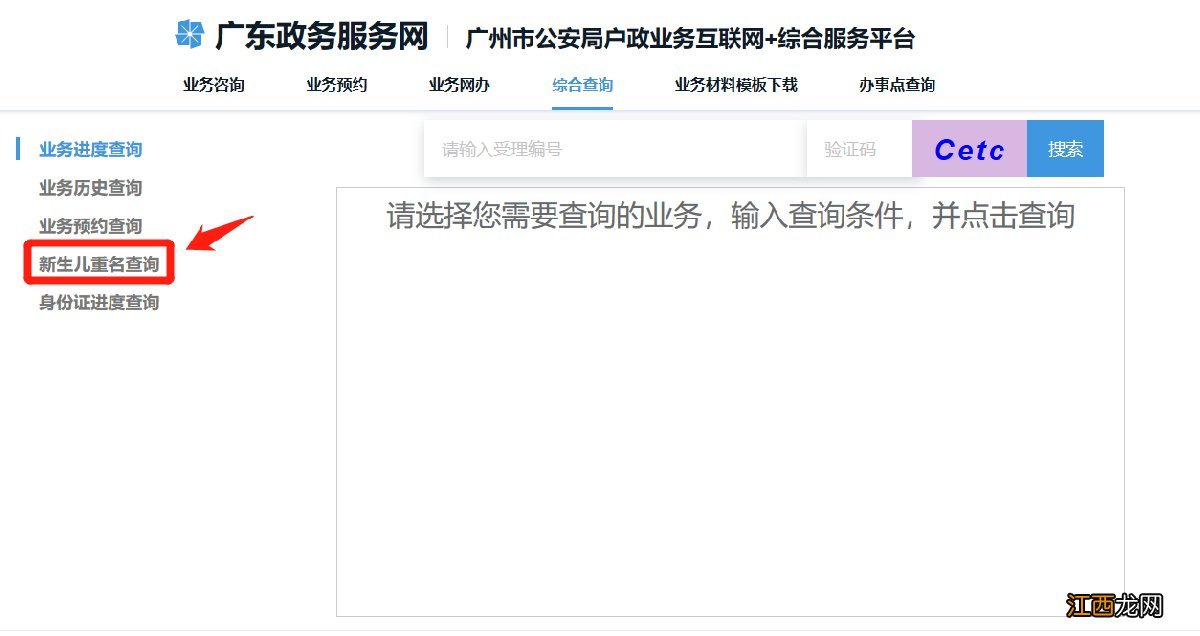The width and height of the screenshot is (1200, 636).
Task: Click the blue sidebar highlight bar
Action: point(18,148)
